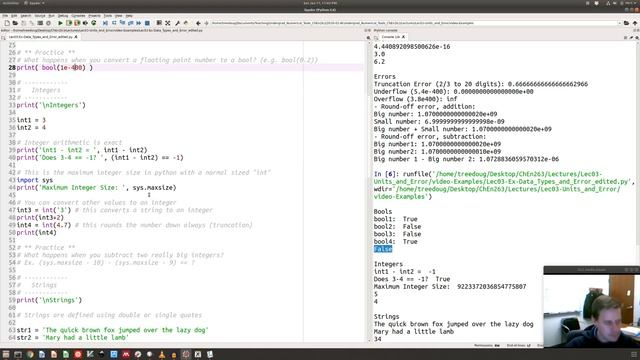Close the Console 1/A tab
Viewport: 640px width, 360px height.
403,37
